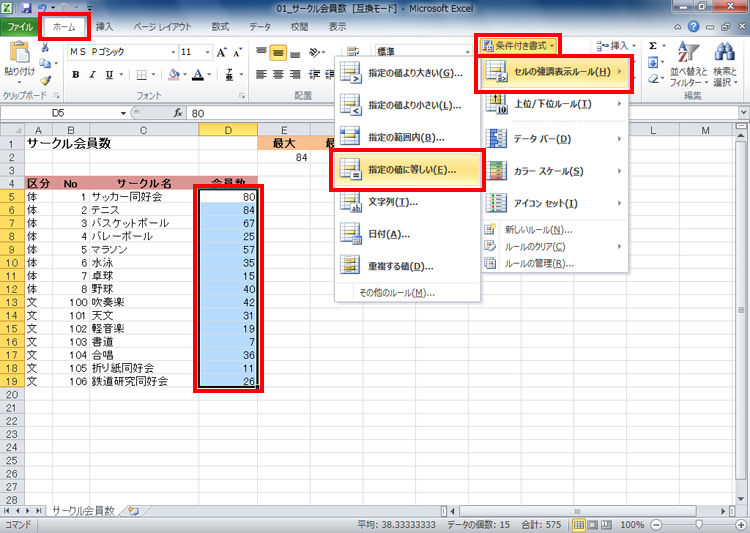Click the decrease indent icon
The image size is (750, 533).
point(314,75)
